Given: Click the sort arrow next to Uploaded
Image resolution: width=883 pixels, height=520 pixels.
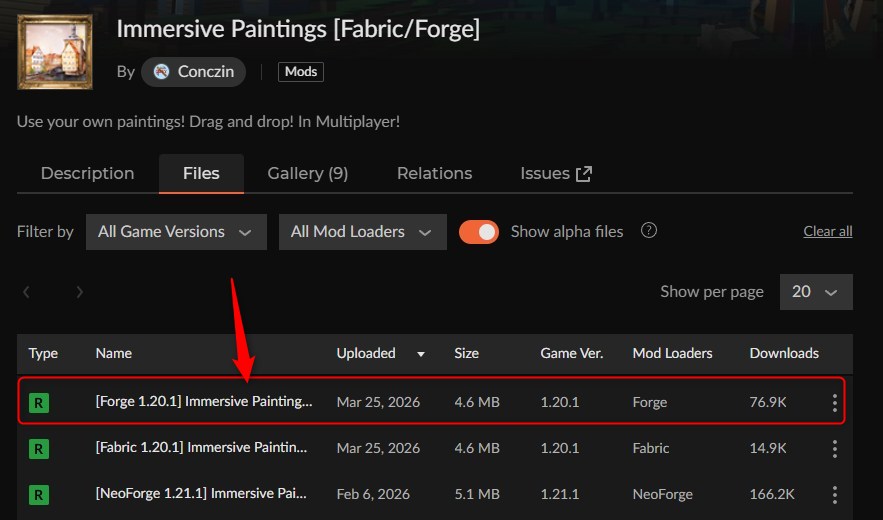Looking at the screenshot, I should tap(421, 354).
